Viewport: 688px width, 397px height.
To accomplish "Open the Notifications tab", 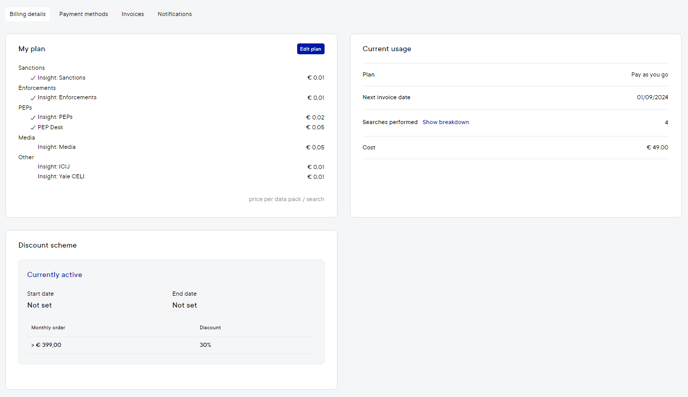I will (x=175, y=14).
